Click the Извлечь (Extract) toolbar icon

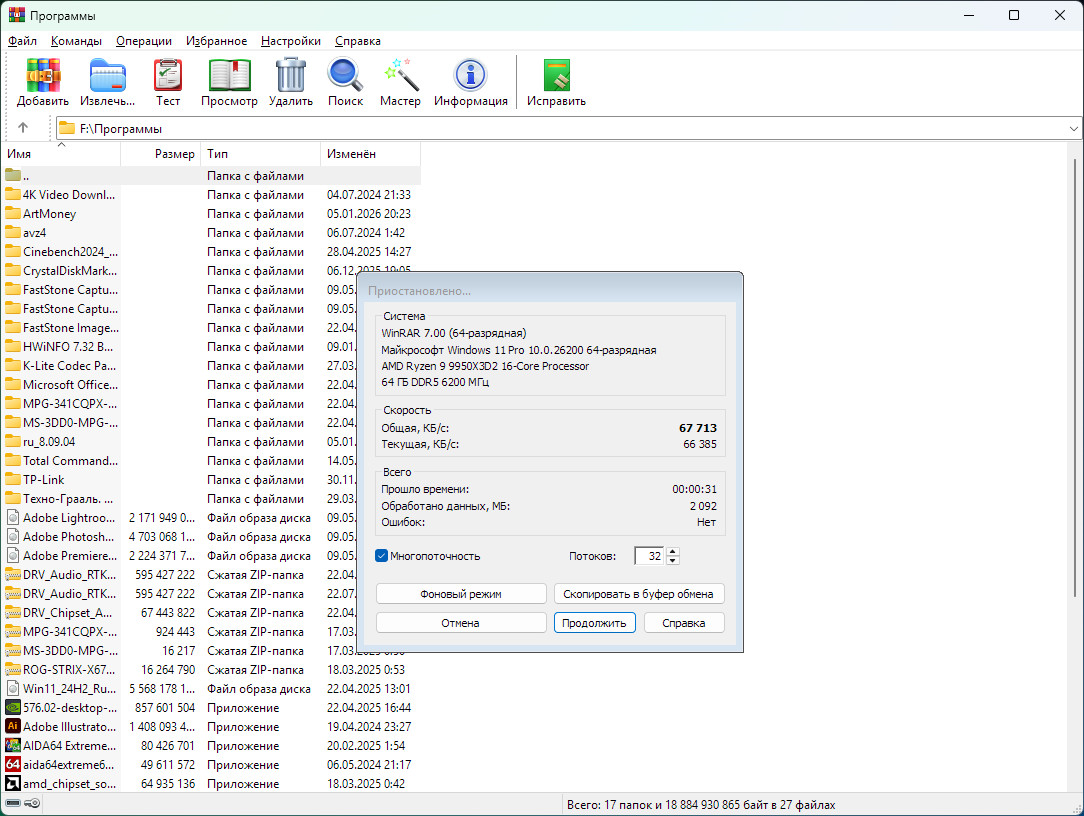[107, 75]
